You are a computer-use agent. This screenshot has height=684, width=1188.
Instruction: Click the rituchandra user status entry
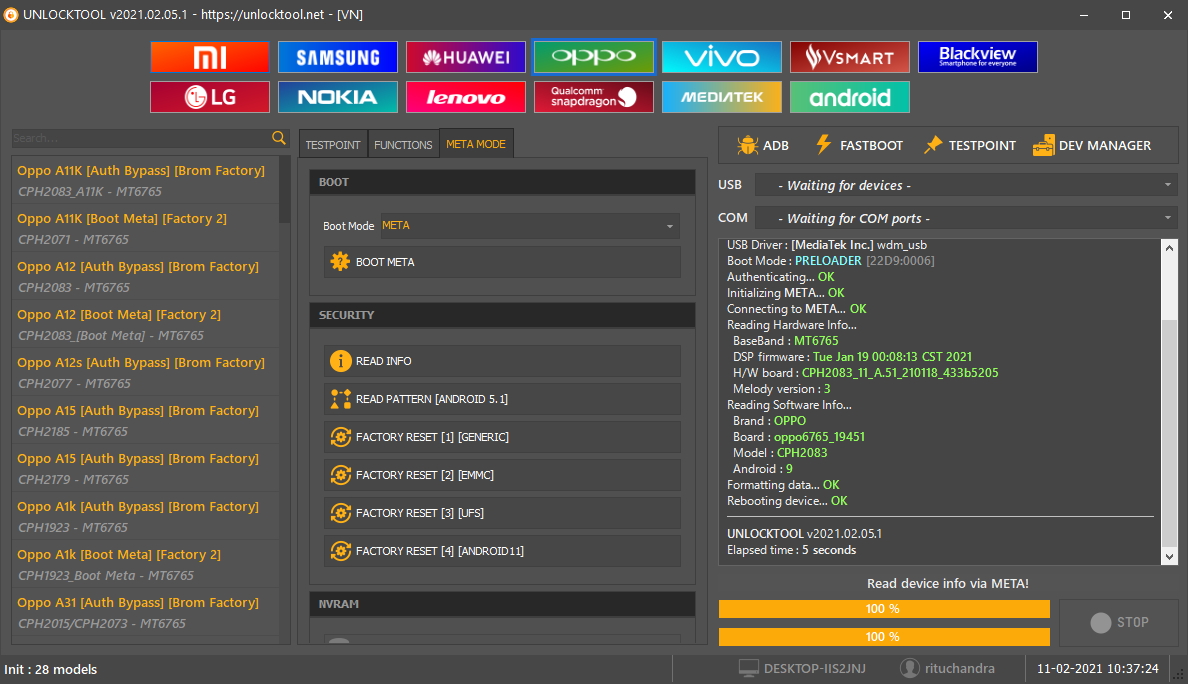tap(947, 668)
